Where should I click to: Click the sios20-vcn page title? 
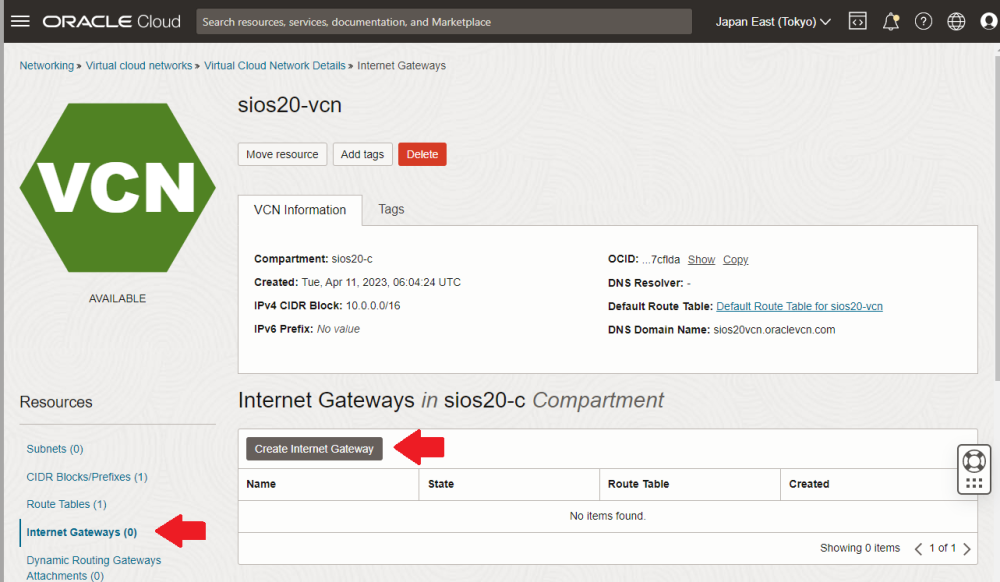[290, 105]
